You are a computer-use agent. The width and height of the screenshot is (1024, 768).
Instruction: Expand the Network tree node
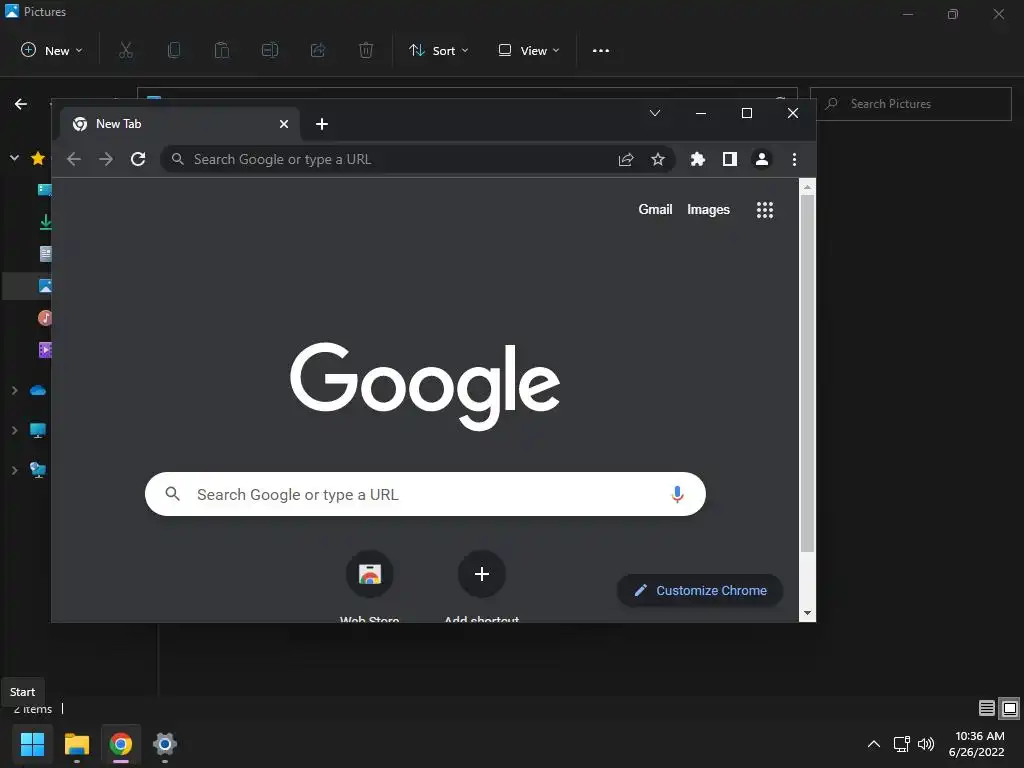point(14,470)
